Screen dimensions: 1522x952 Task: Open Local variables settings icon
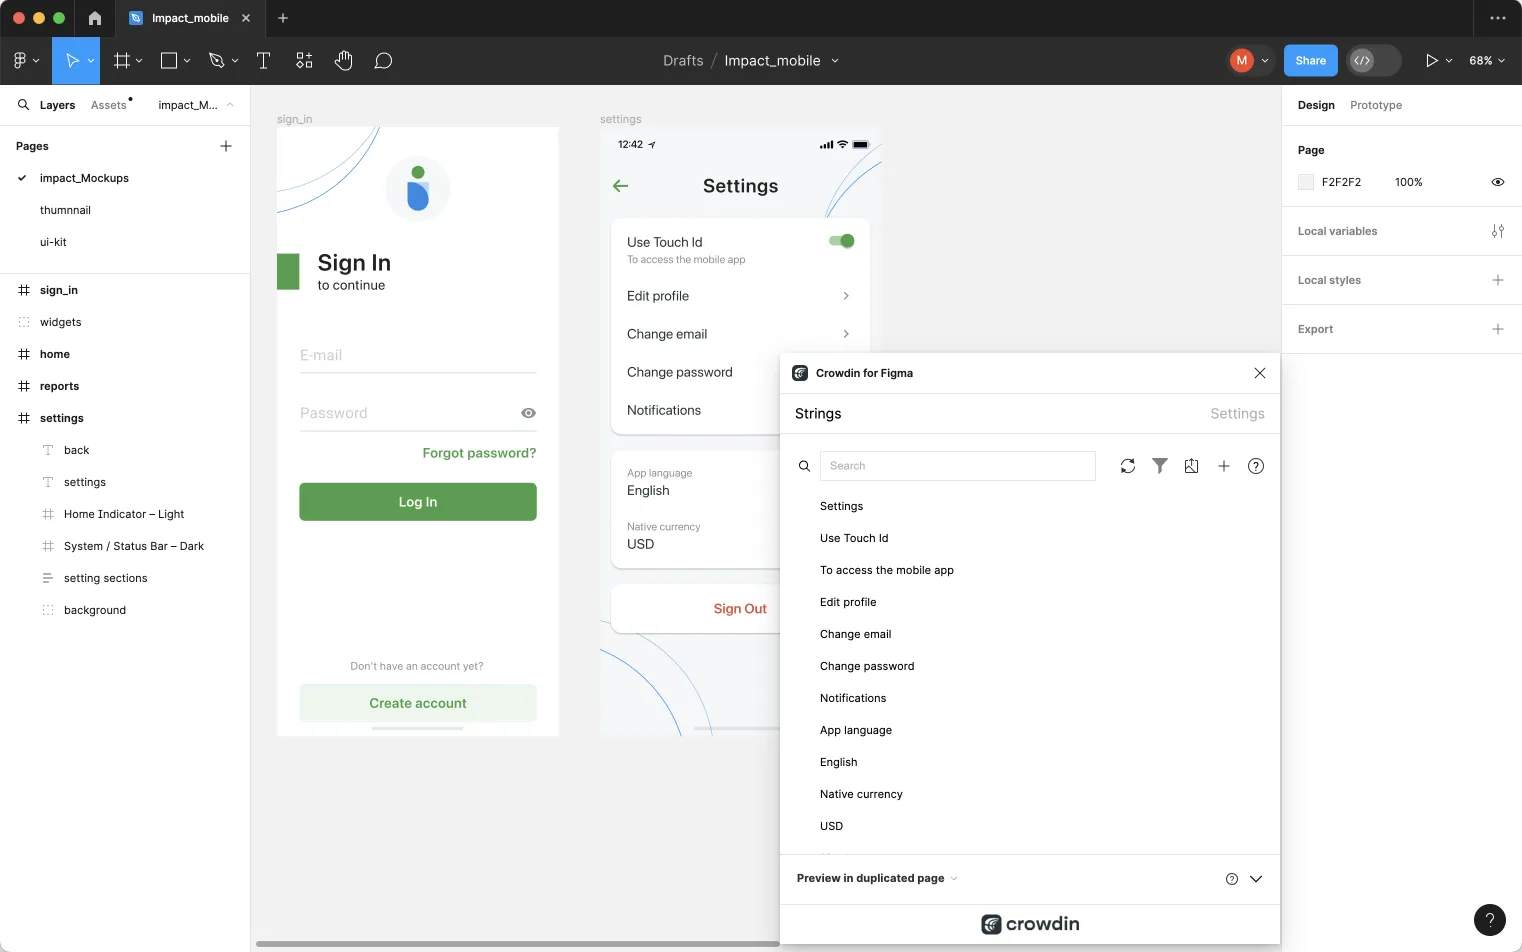(1498, 231)
